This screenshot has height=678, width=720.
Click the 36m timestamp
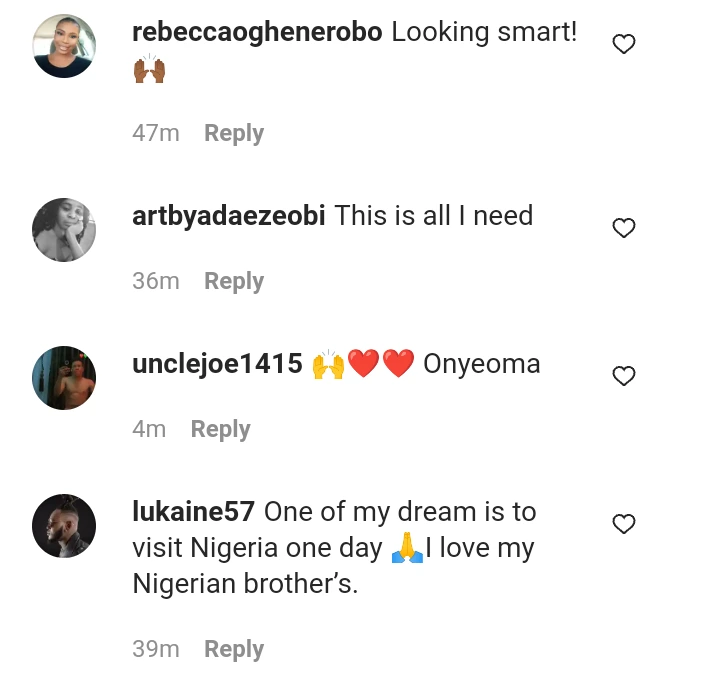pyautogui.click(x=156, y=281)
